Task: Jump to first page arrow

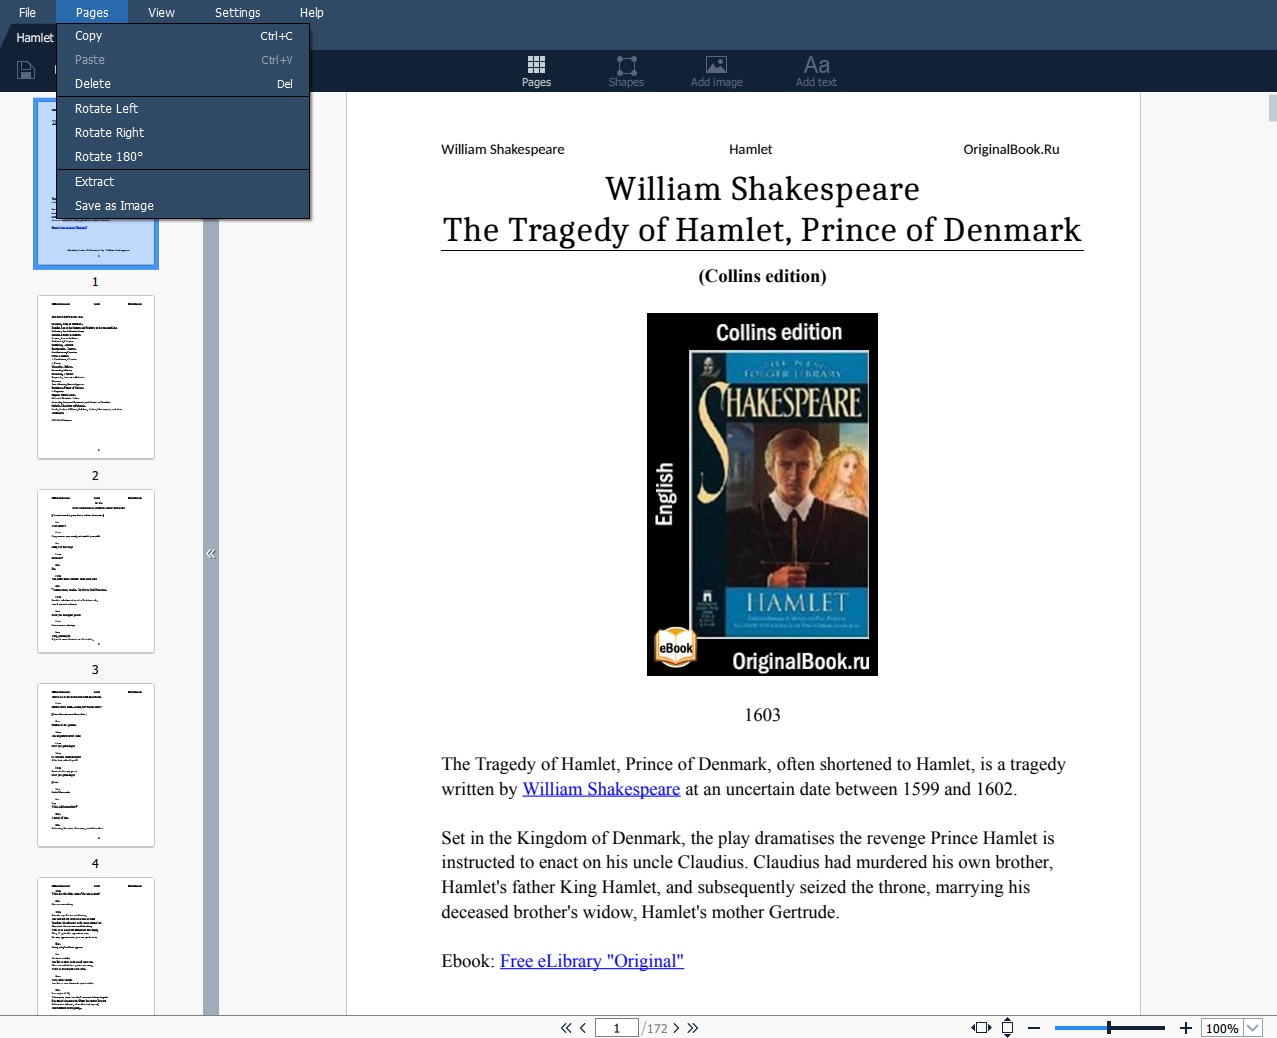Action: [x=566, y=1028]
